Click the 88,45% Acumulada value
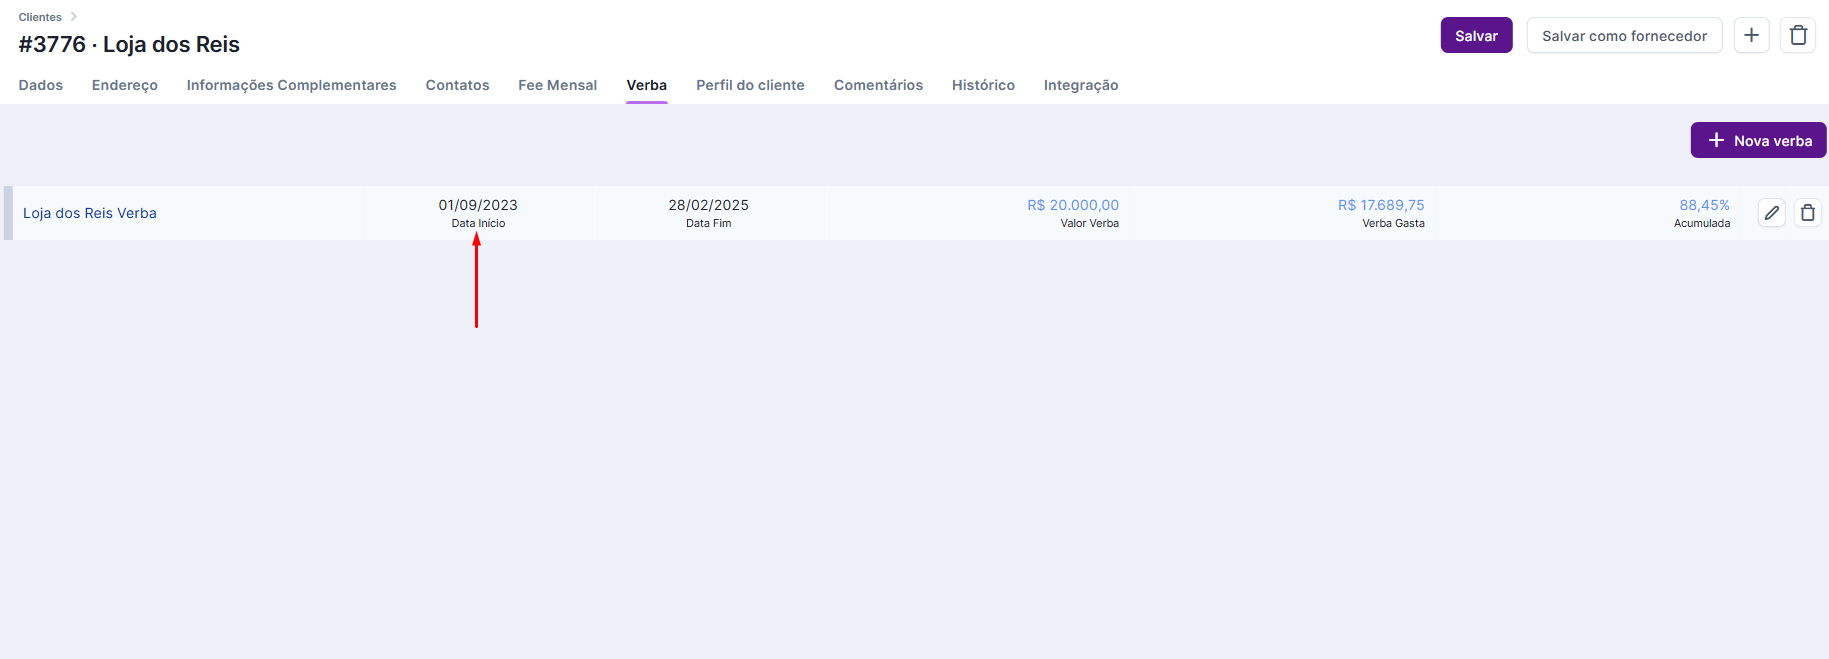 1703,205
